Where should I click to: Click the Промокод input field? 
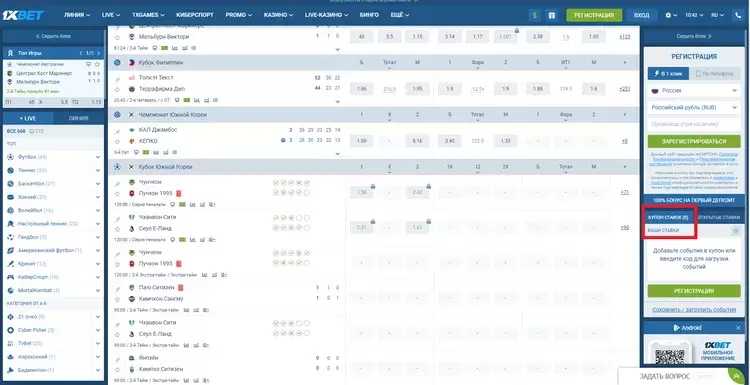point(694,124)
